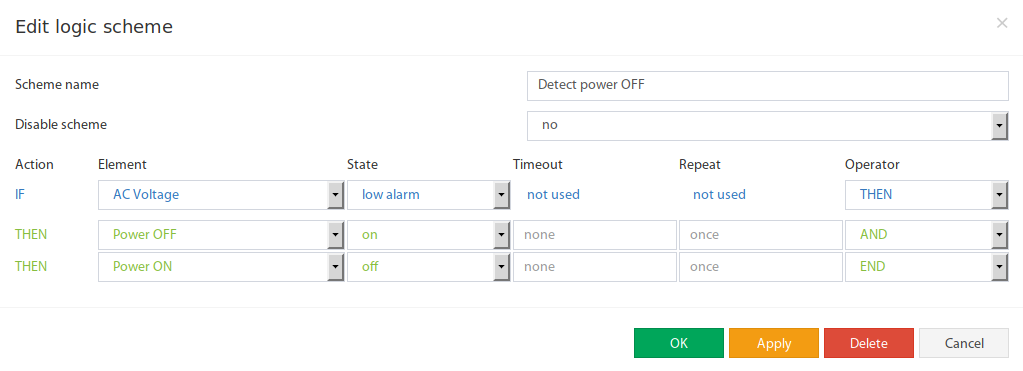
Task: Click the Scheme name text field
Action: (x=768, y=86)
